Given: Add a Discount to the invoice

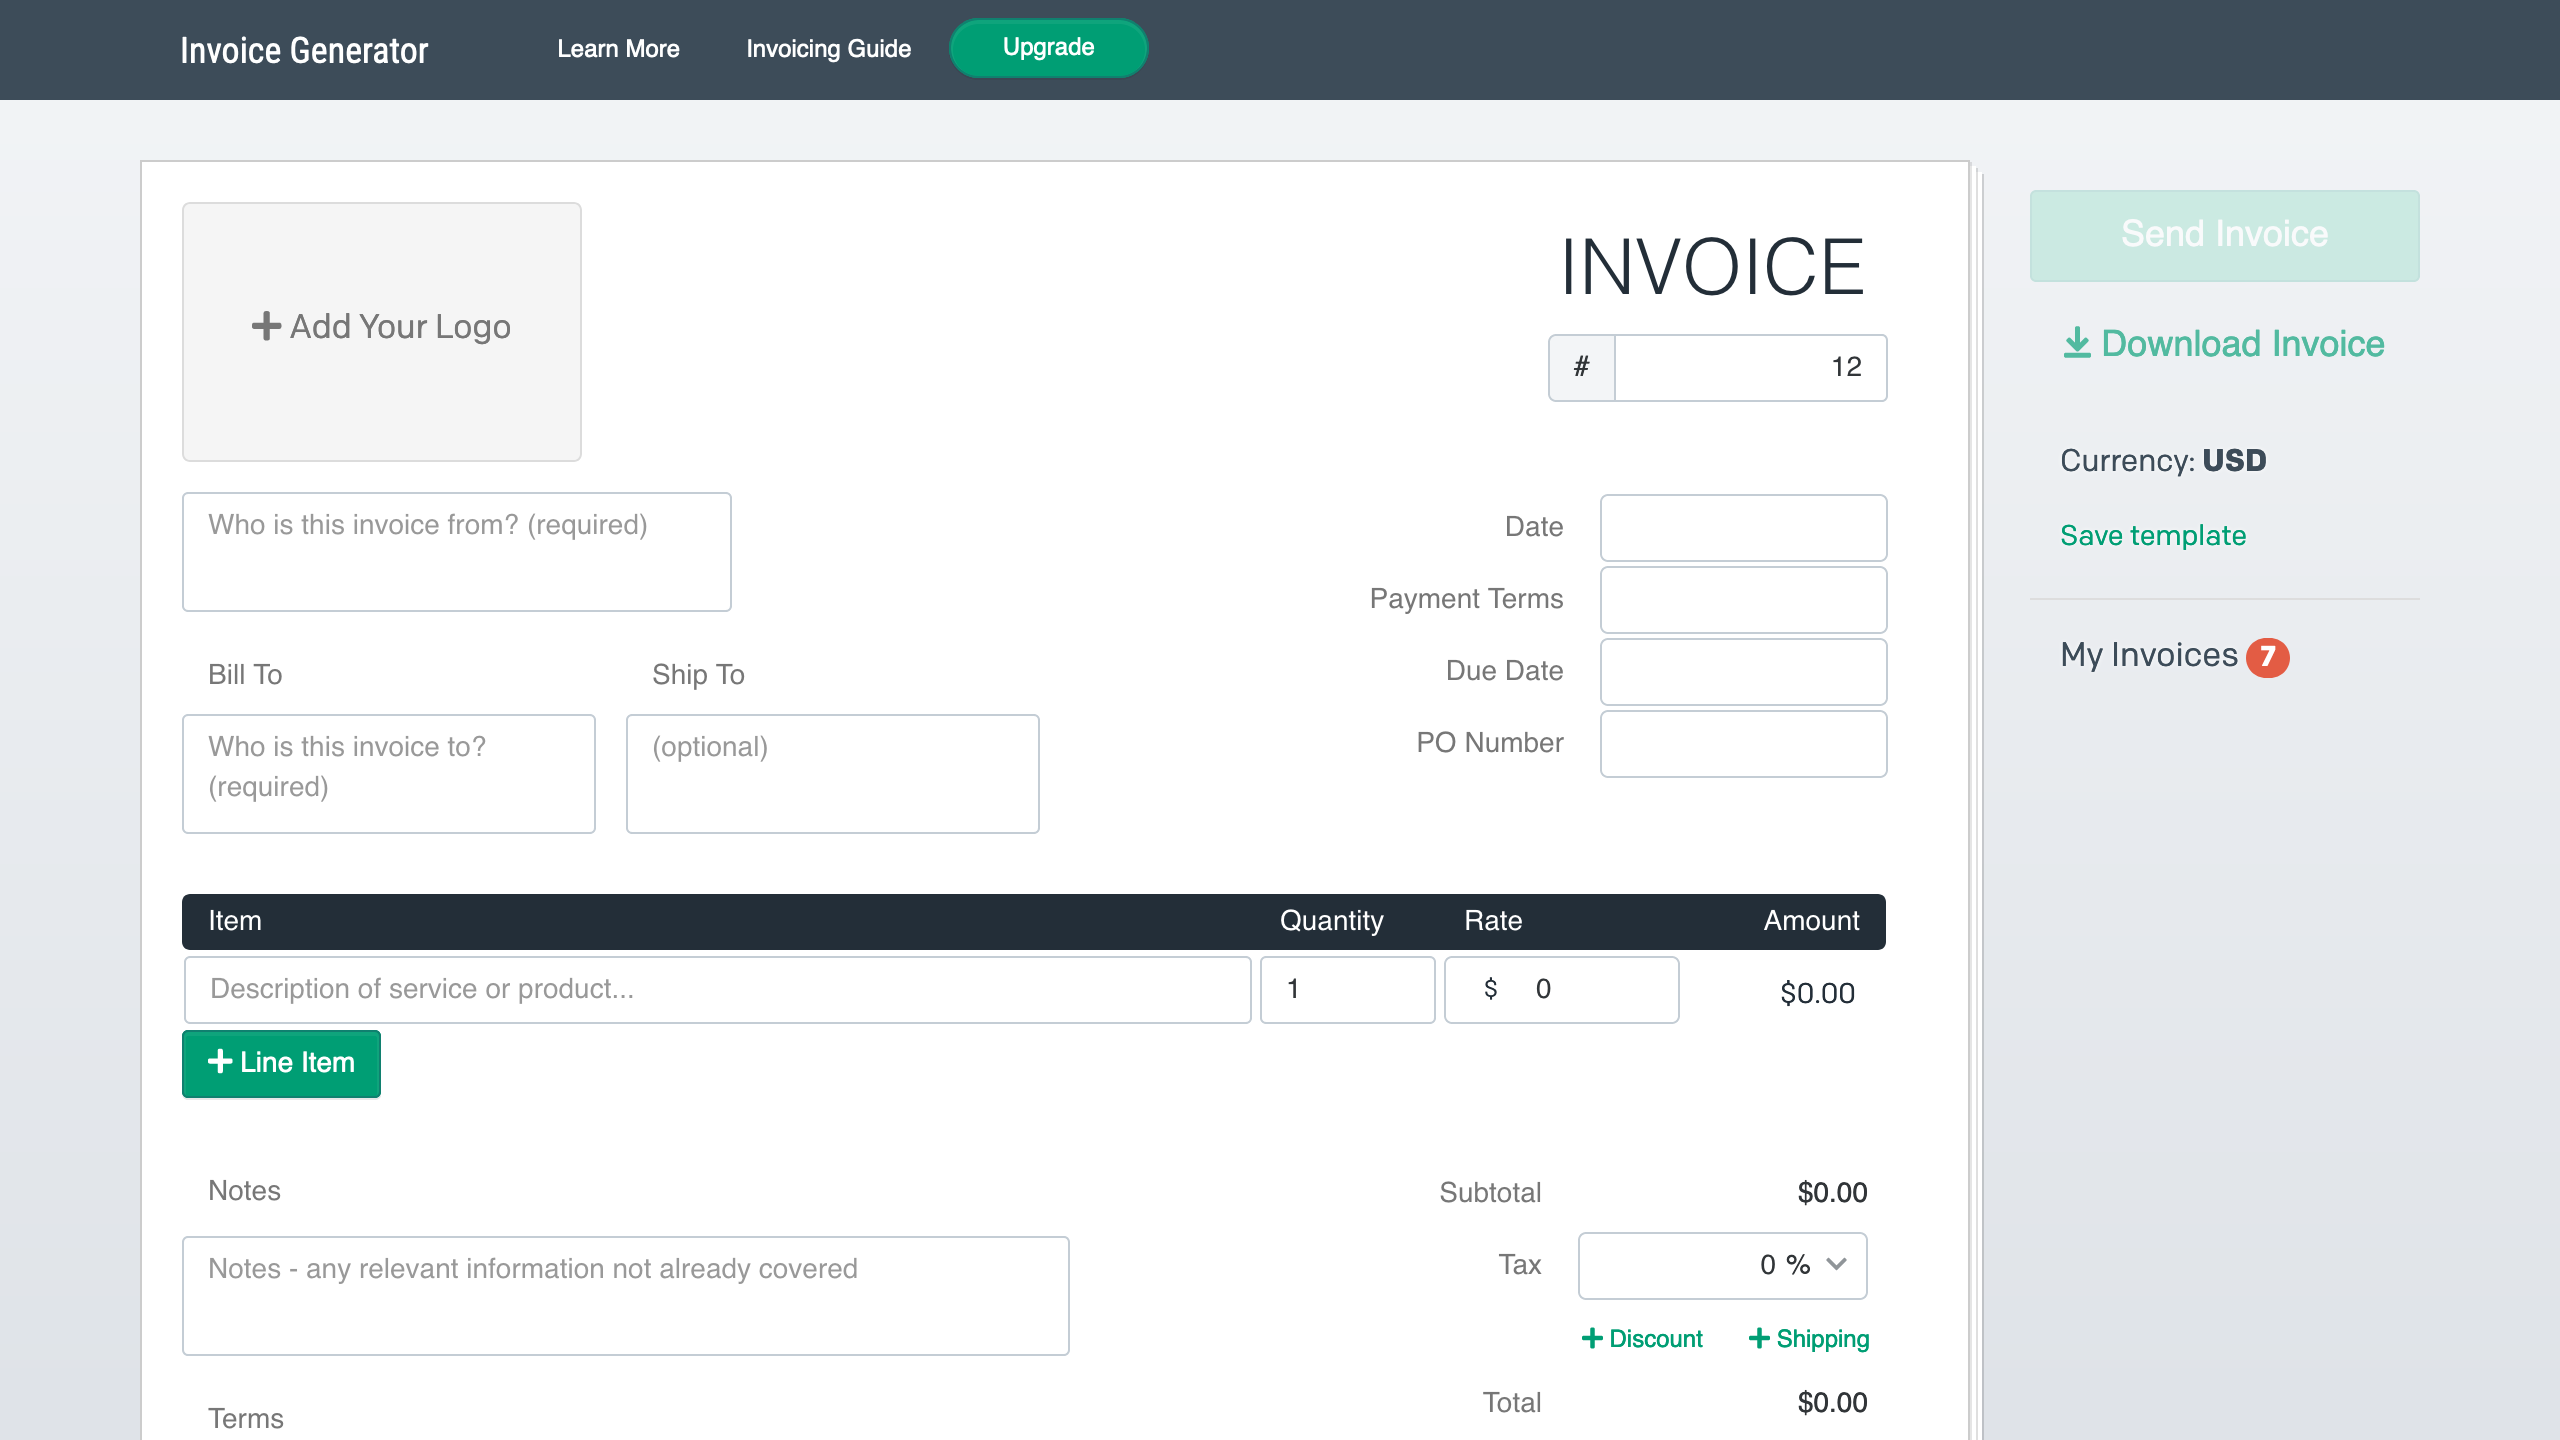Looking at the screenshot, I should pyautogui.click(x=1642, y=1338).
